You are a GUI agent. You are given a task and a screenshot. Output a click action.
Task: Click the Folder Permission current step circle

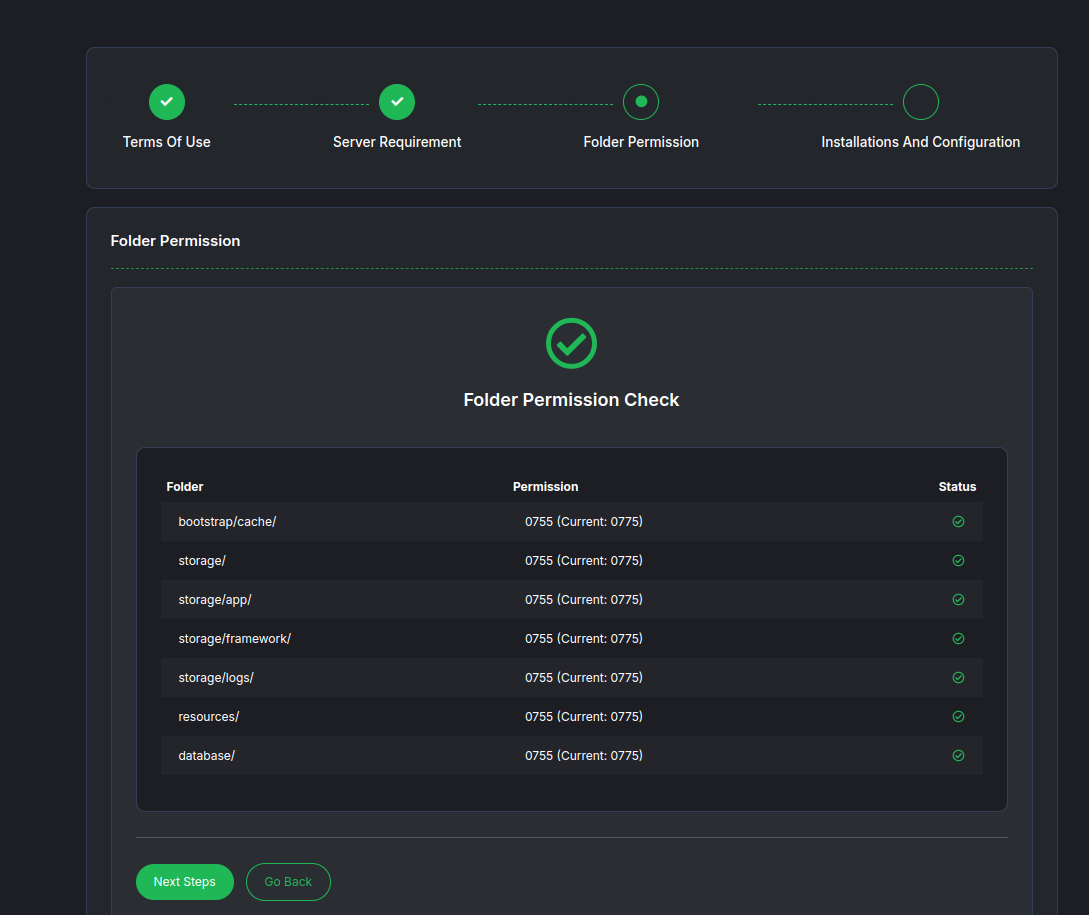coord(641,102)
